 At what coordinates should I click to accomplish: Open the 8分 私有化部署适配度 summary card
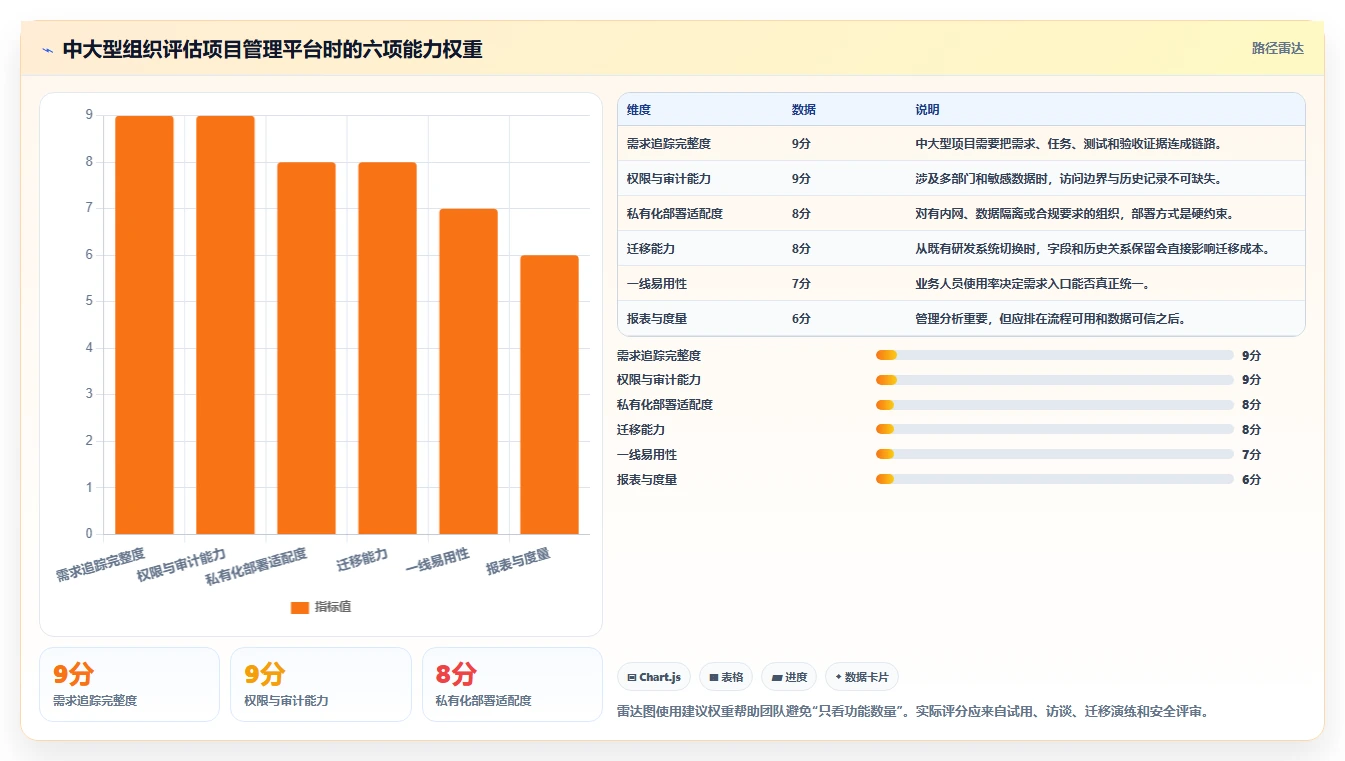pyautogui.click(x=512, y=684)
